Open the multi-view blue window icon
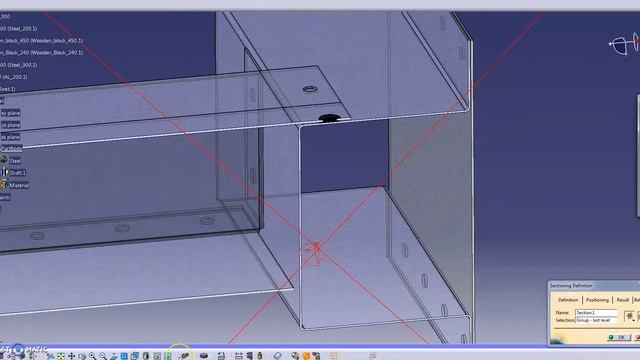640x360 pixels. pos(124,356)
